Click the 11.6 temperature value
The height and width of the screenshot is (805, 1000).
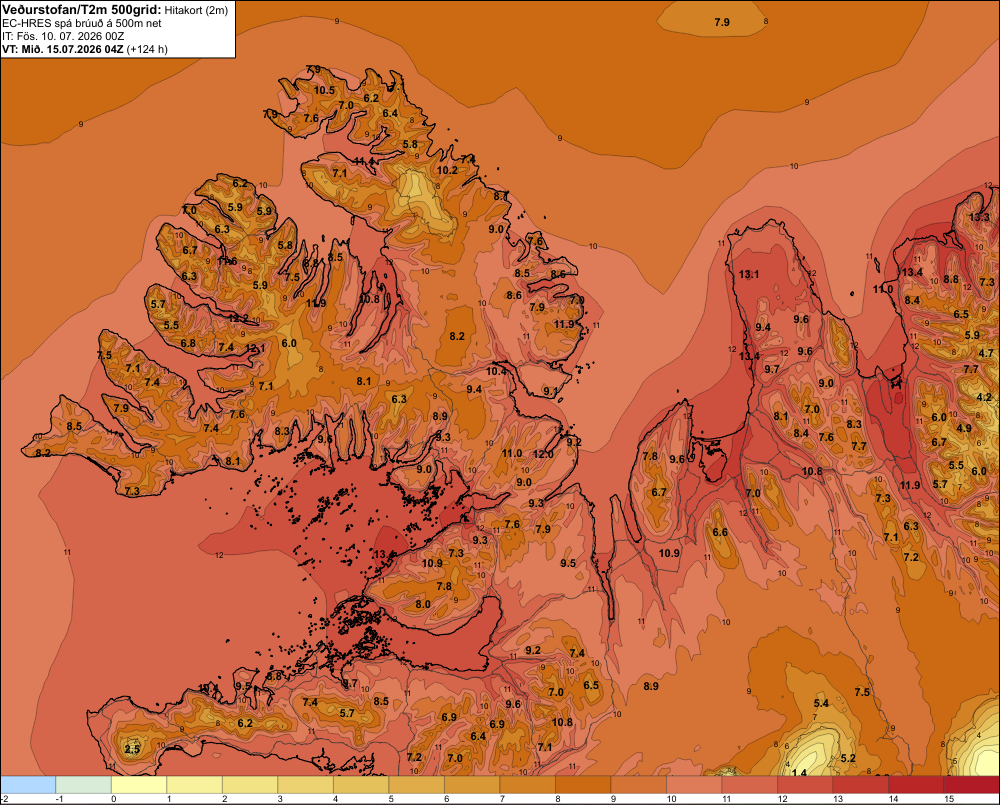pos(228,261)
